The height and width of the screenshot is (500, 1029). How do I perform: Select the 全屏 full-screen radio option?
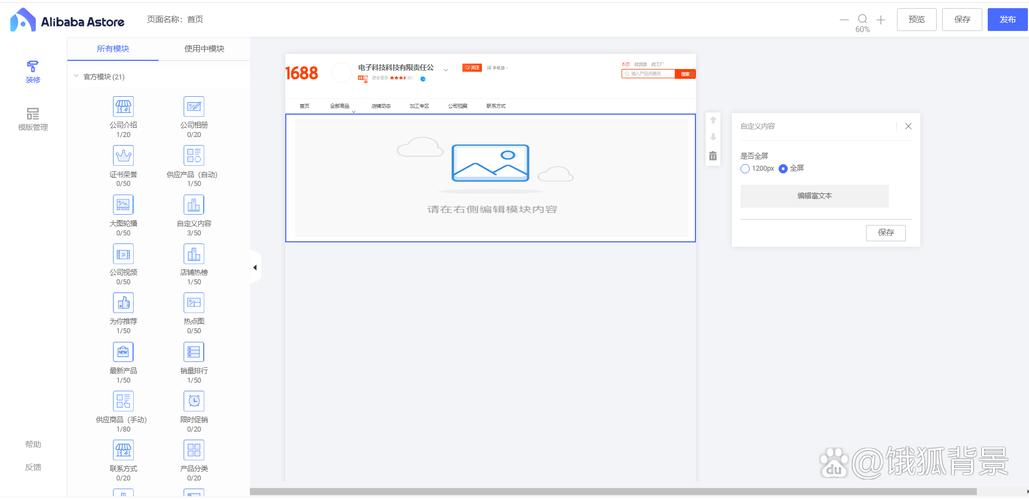783,169
